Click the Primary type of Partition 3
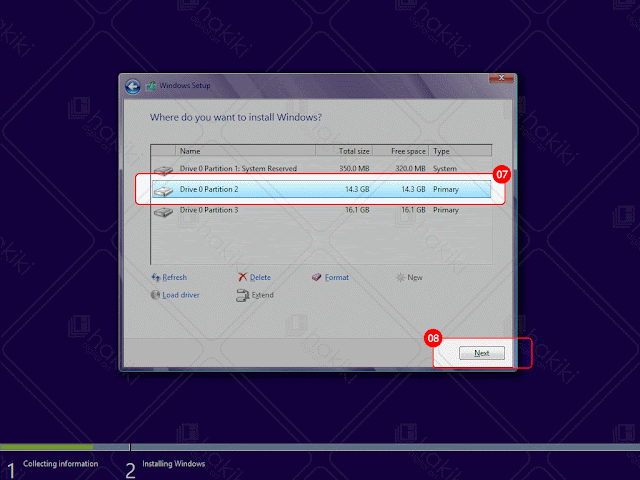Screen dimensions: 640x480 pos(446,210)
